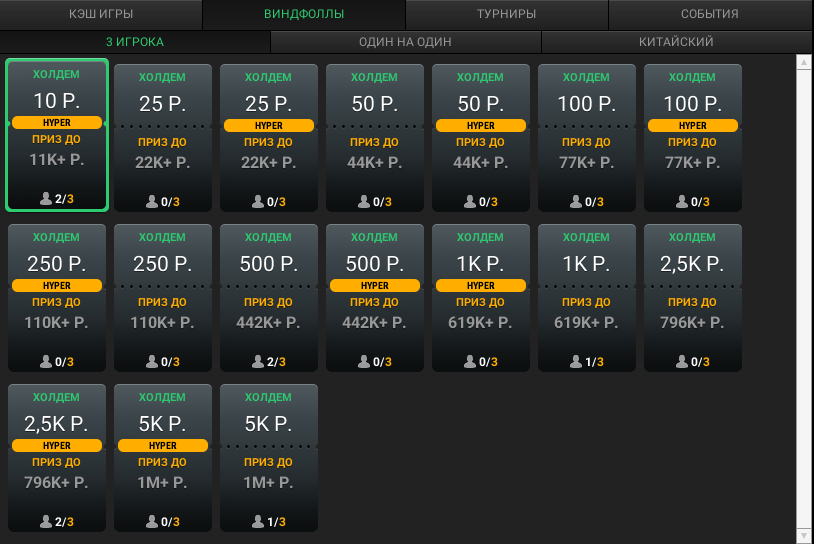Screen dimensions: 814x544
Task: Choose the ОДИН НА ОДИН sub-tab
Action: [405, 42]
